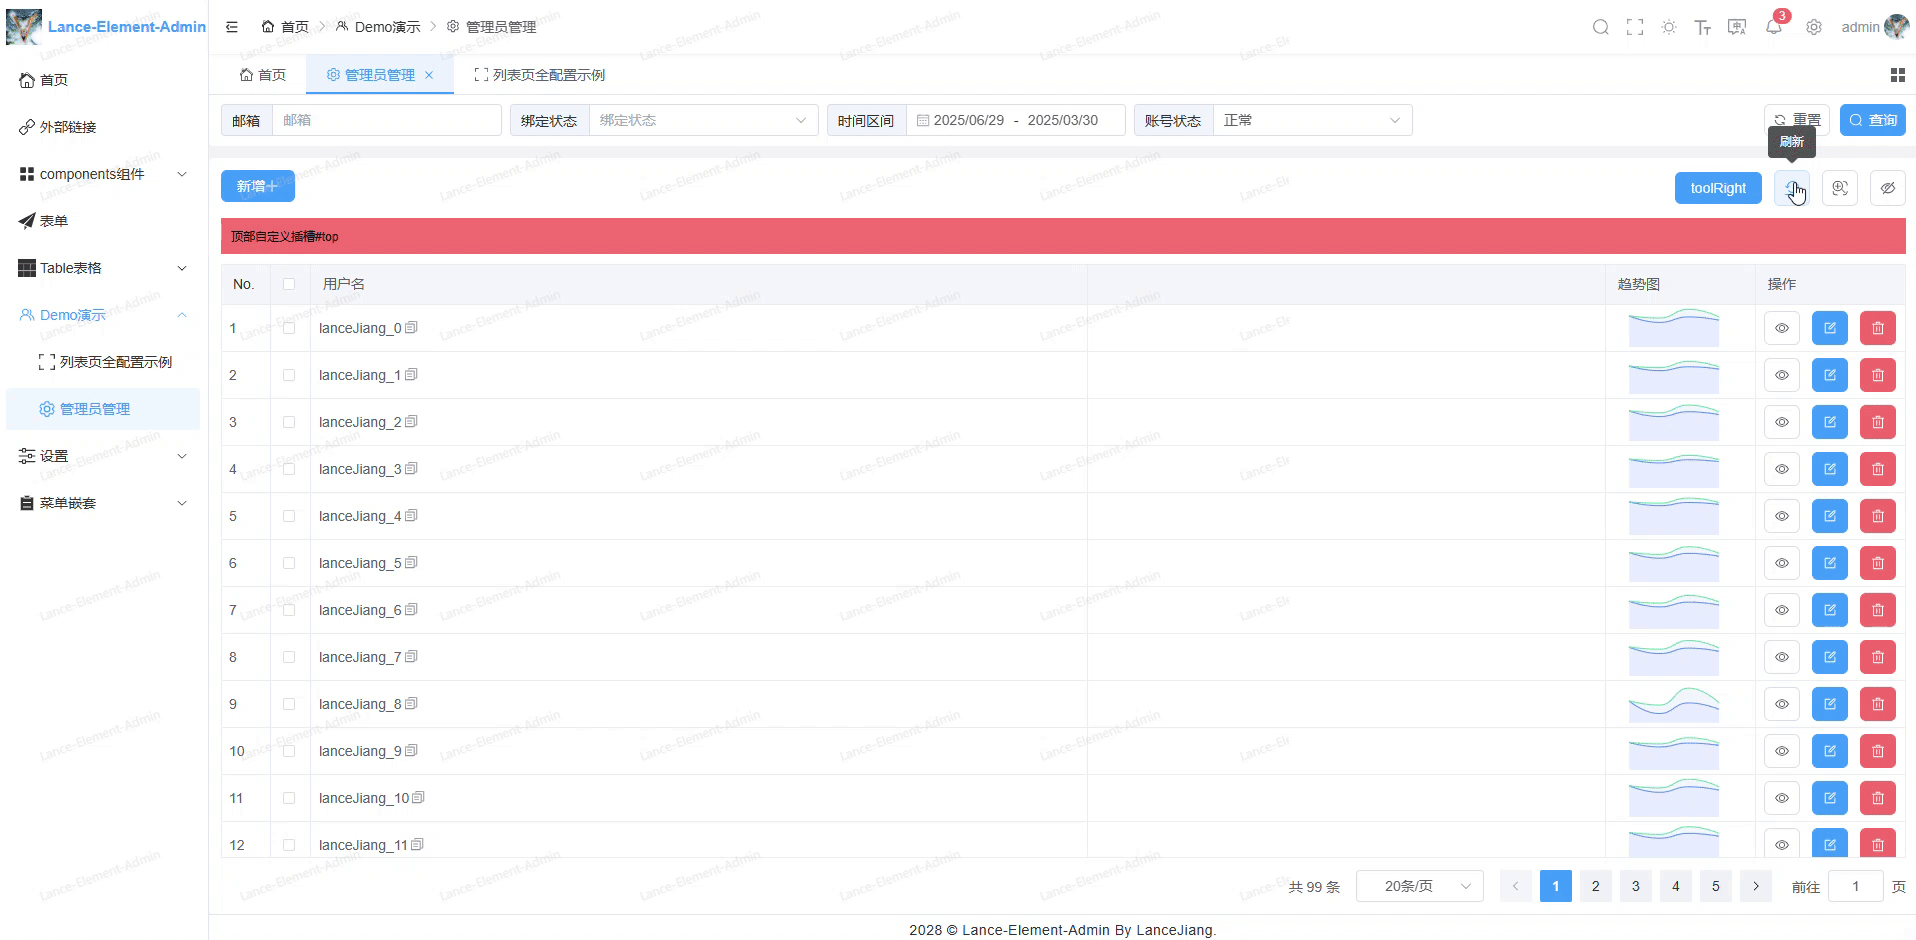Edit the lanceJiang_2 record
This screenshot has height=940, width=1916.
(x=1829, y=422)
